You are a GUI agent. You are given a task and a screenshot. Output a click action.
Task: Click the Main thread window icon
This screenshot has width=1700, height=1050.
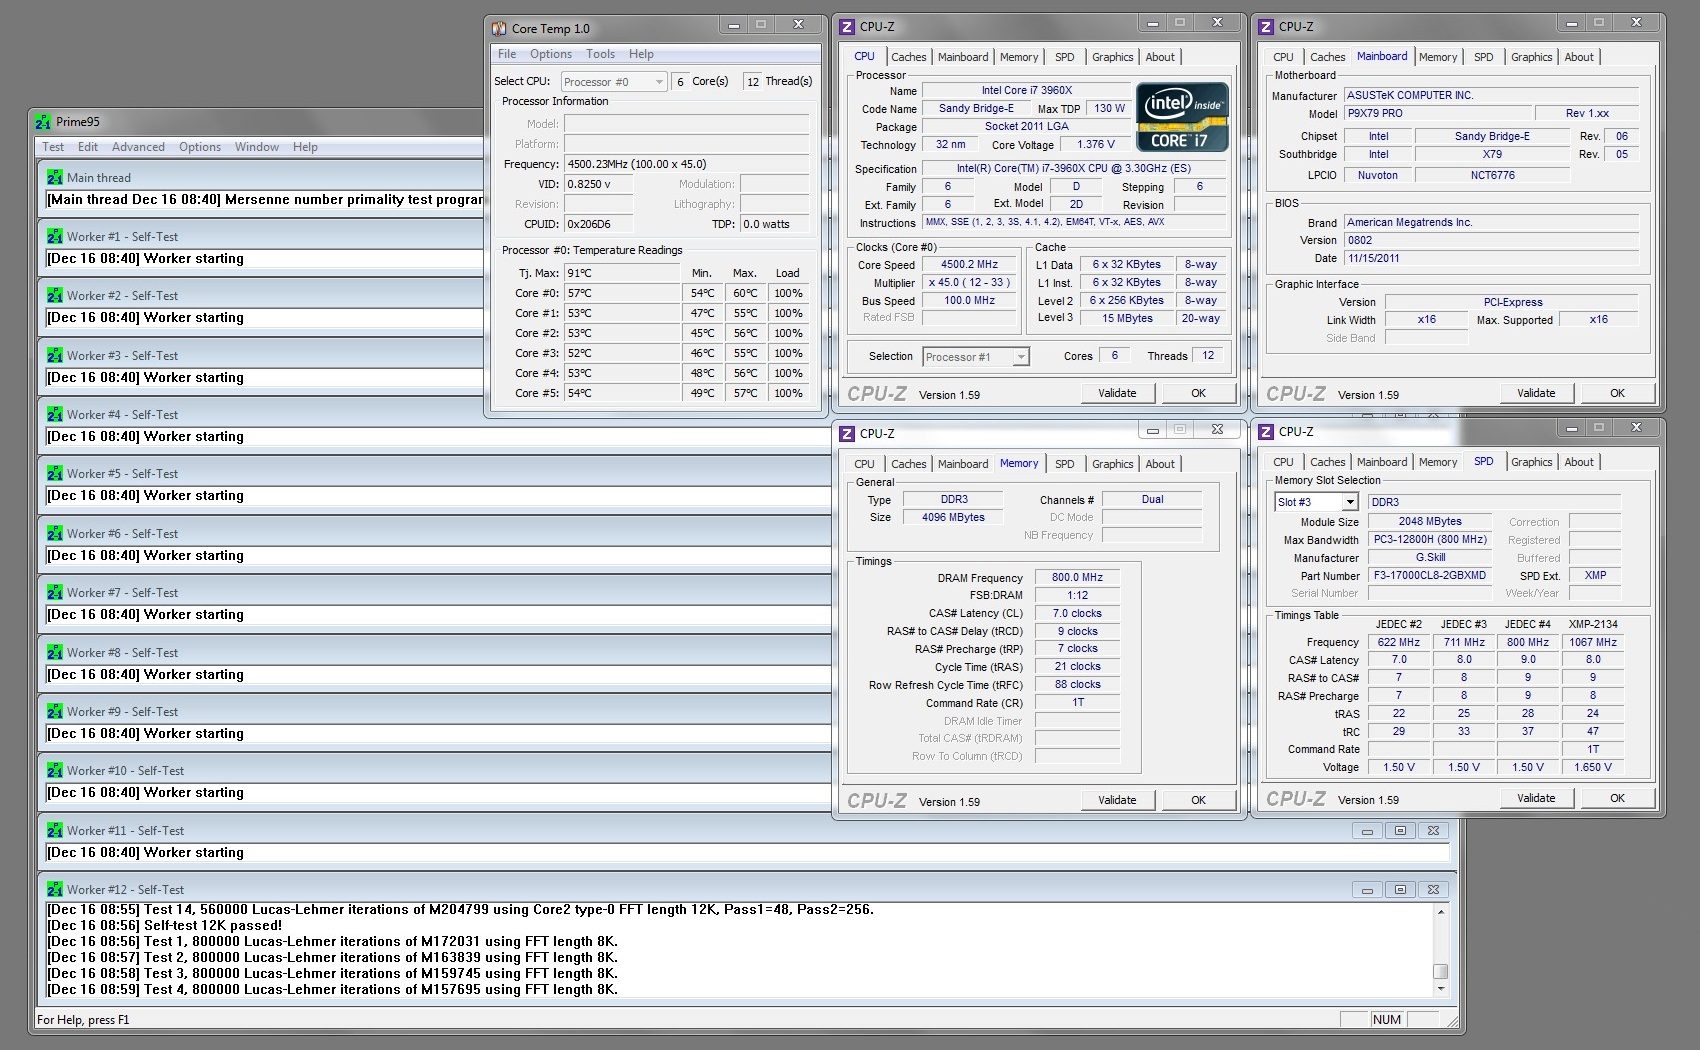54,177
